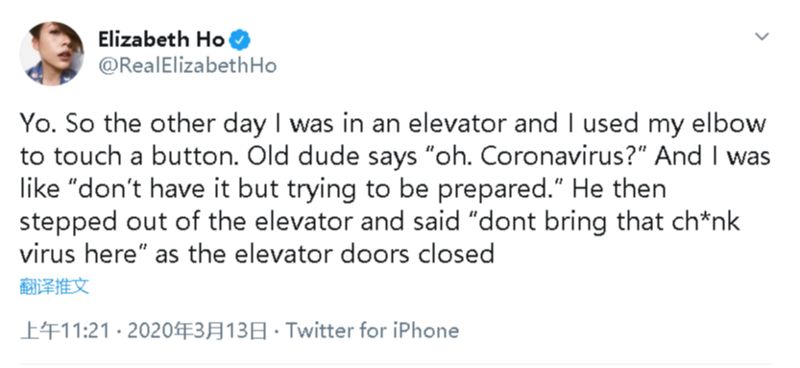
Task: Click the word Coronavirus in the tweet
Action: [552, 157]
